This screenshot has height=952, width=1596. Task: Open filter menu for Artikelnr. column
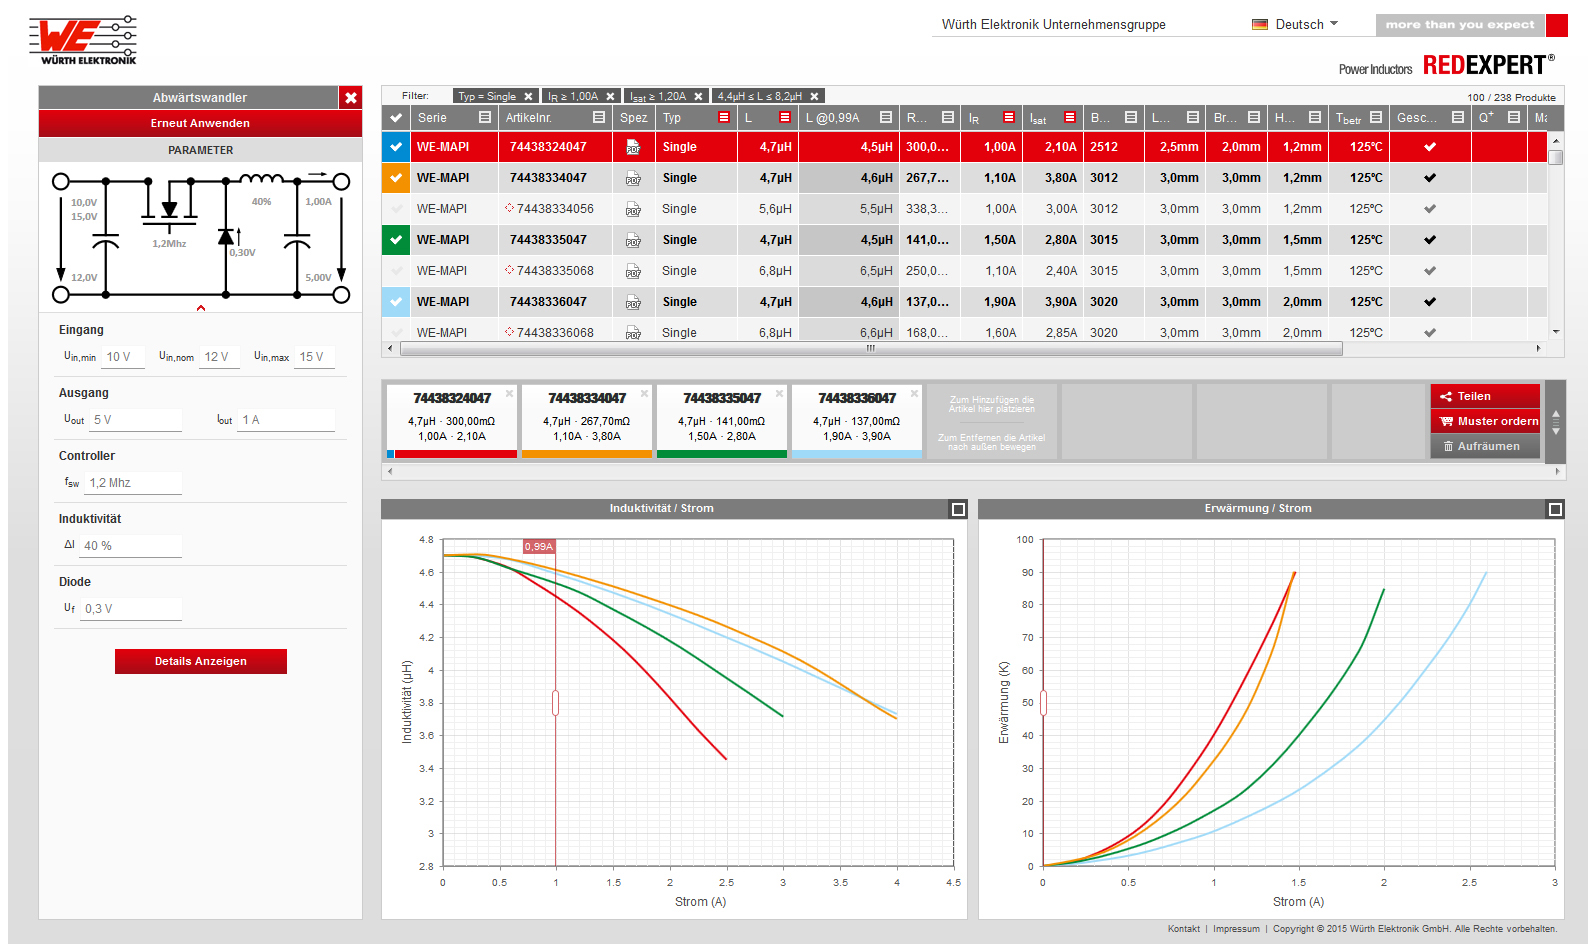point(599,118)
